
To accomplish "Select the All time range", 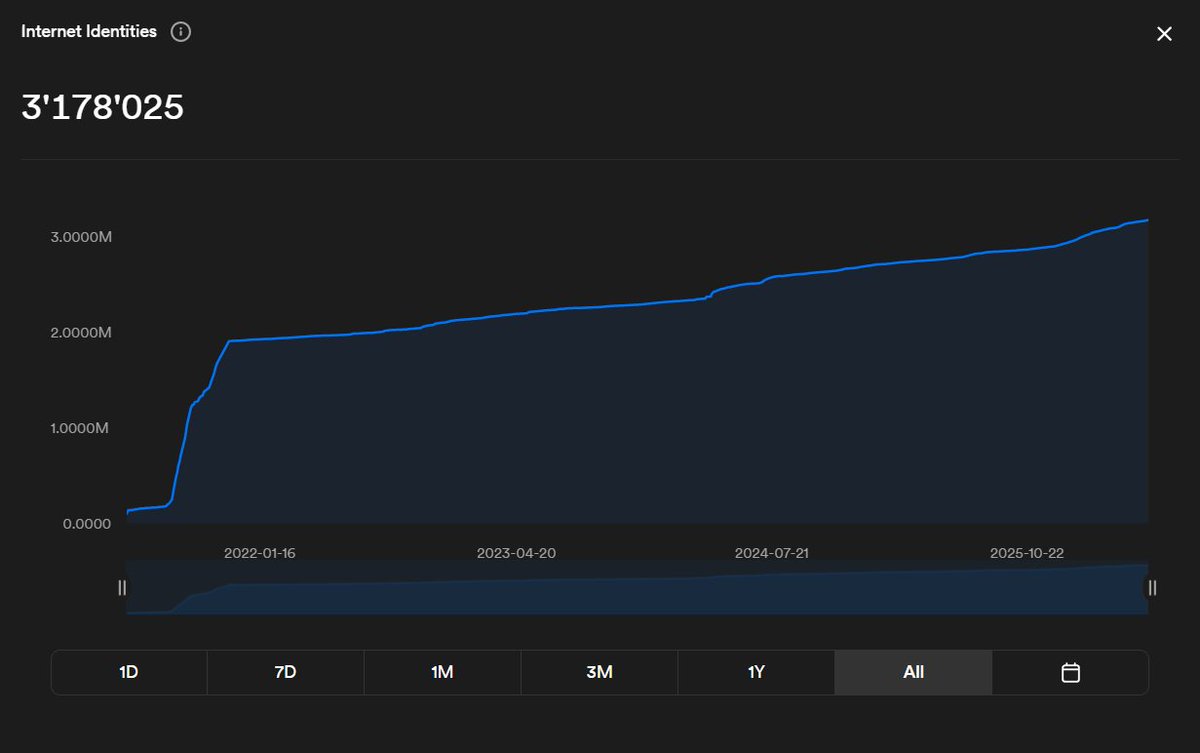I will 913,672.
